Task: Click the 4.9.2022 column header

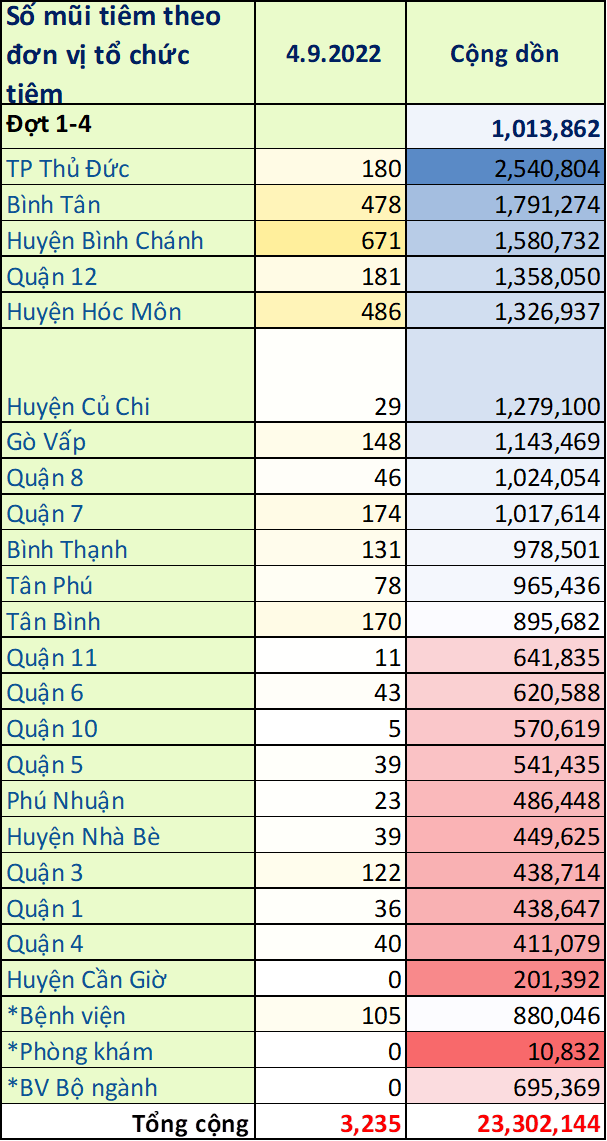Action: 331,53
